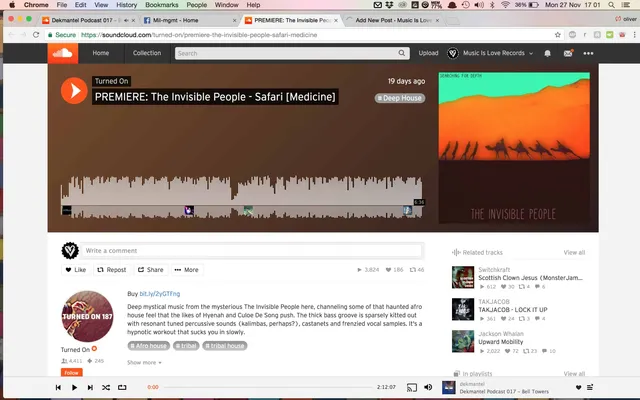Share the Safari track
The image size is (640, 400).
coord(150,270)
